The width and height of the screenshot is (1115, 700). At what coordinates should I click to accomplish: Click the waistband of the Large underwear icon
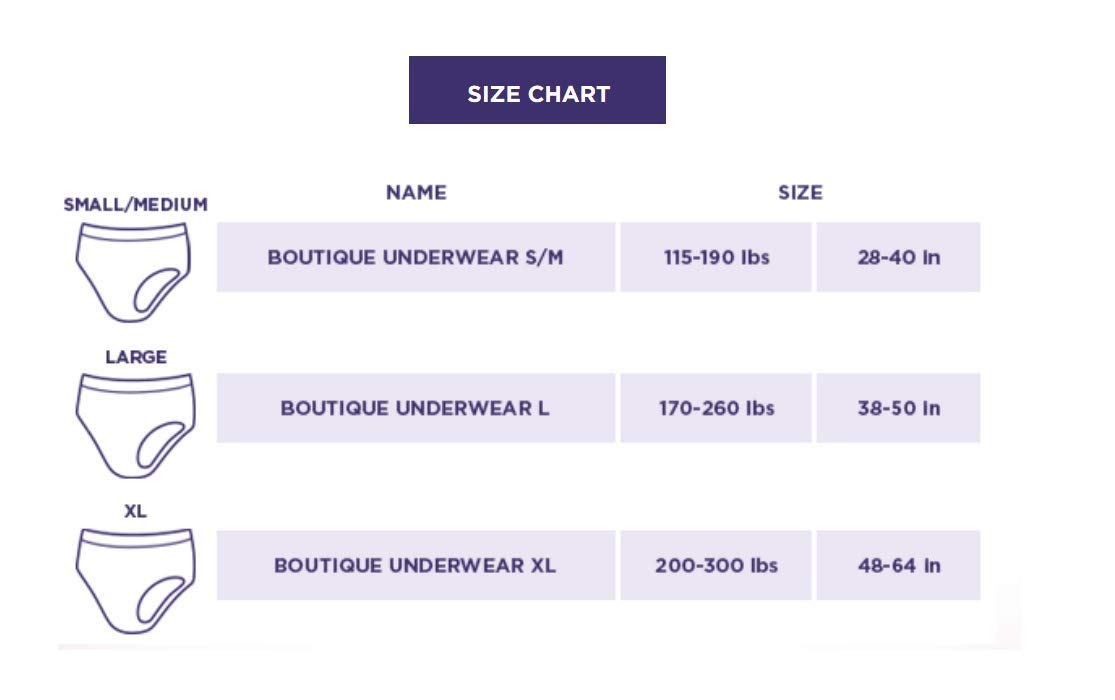135,383
